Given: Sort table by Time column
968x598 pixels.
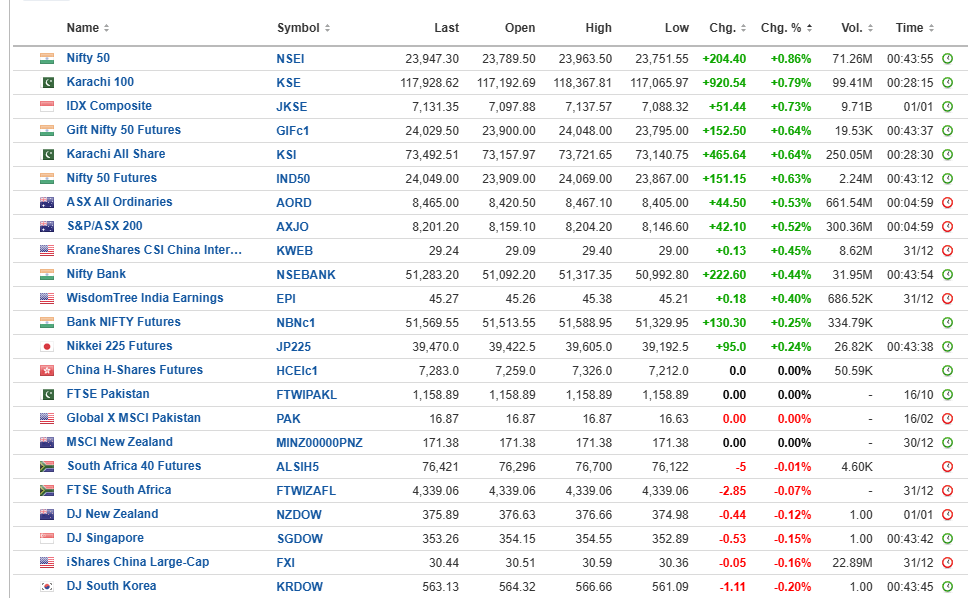Looking at the screenshot, I should [915, 28].
